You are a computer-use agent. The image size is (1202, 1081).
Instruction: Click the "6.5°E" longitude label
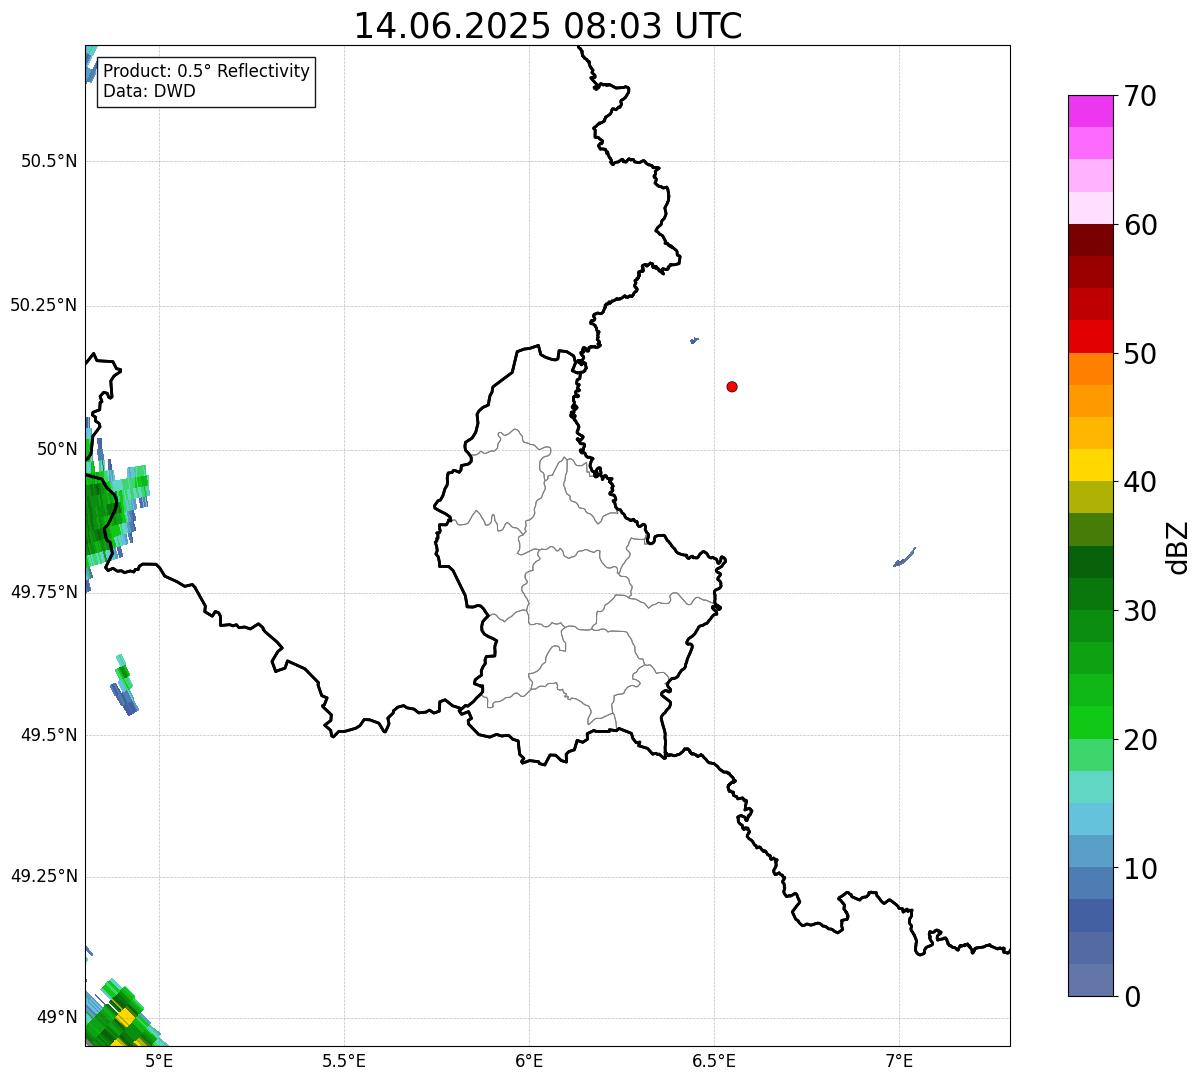(714, 1061)
